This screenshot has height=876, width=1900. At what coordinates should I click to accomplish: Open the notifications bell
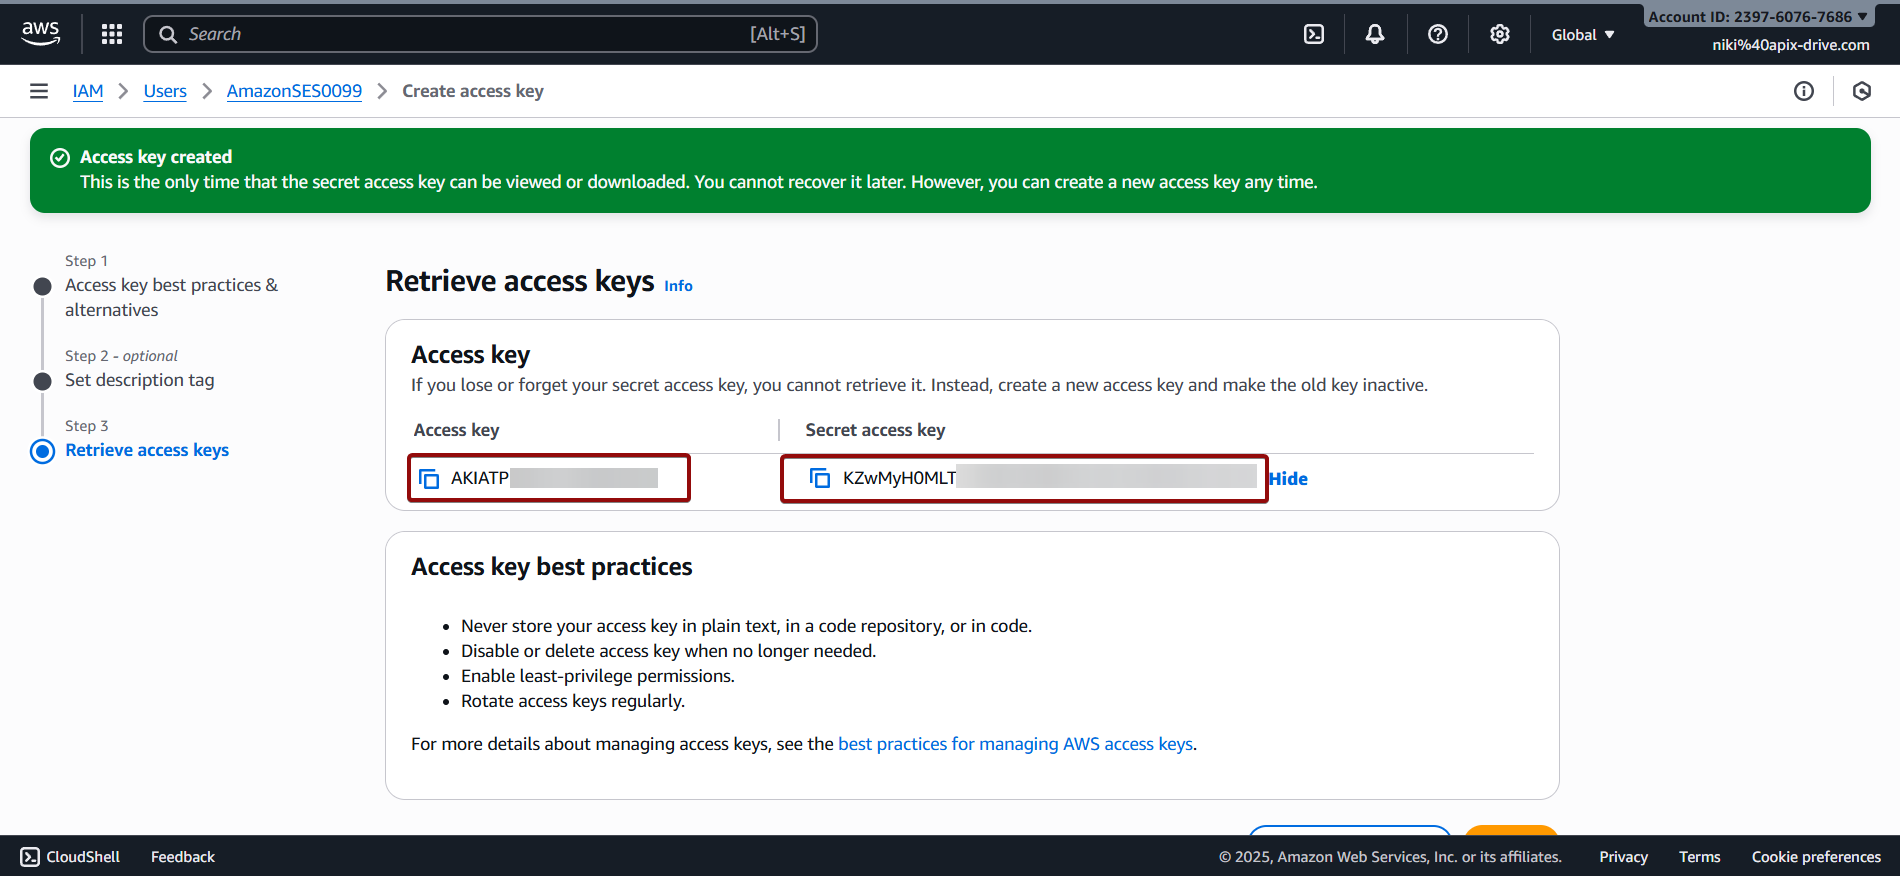(x=1375, y=34)
